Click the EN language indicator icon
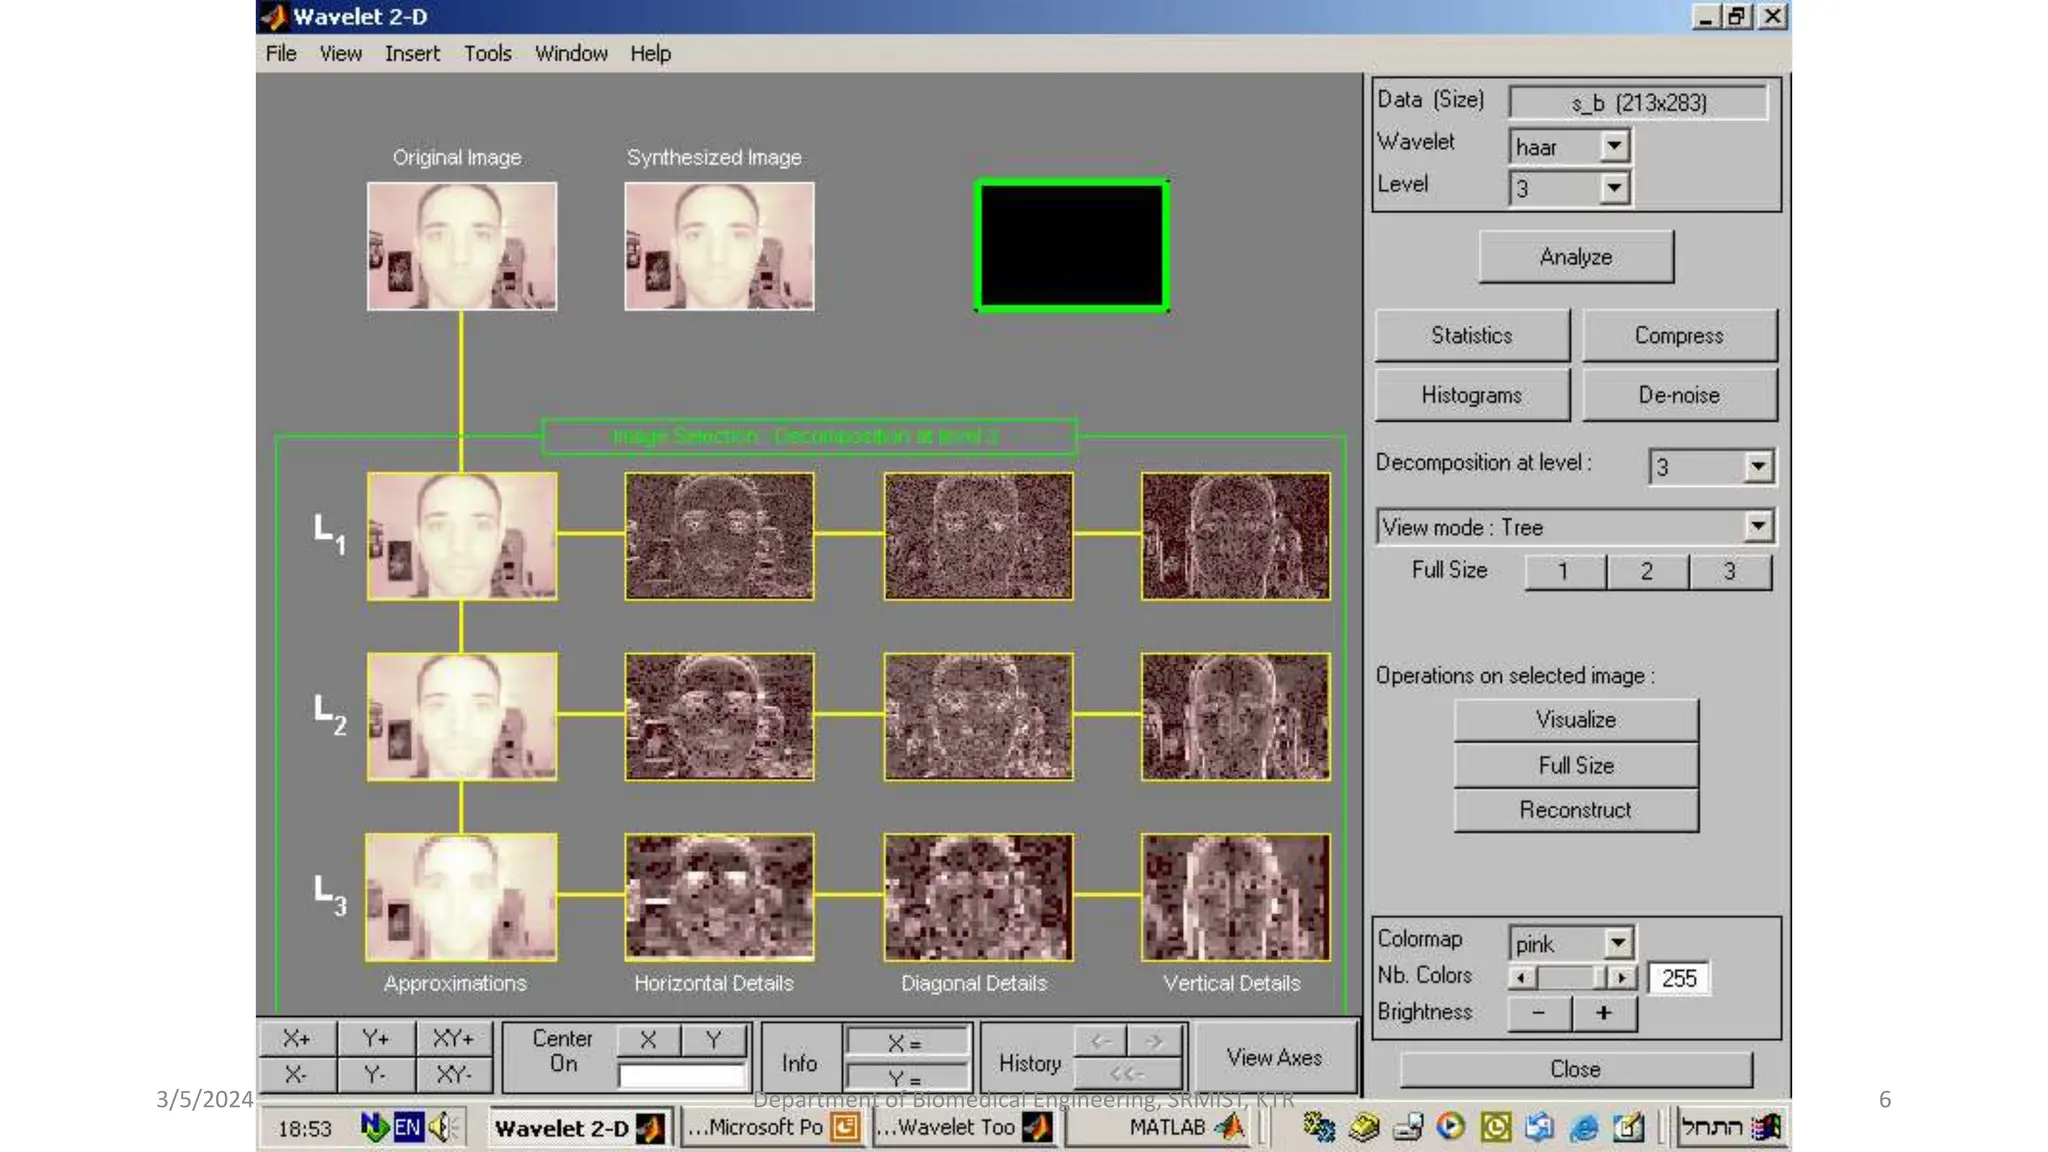 pyautogui.click(x=407, y=1128)
